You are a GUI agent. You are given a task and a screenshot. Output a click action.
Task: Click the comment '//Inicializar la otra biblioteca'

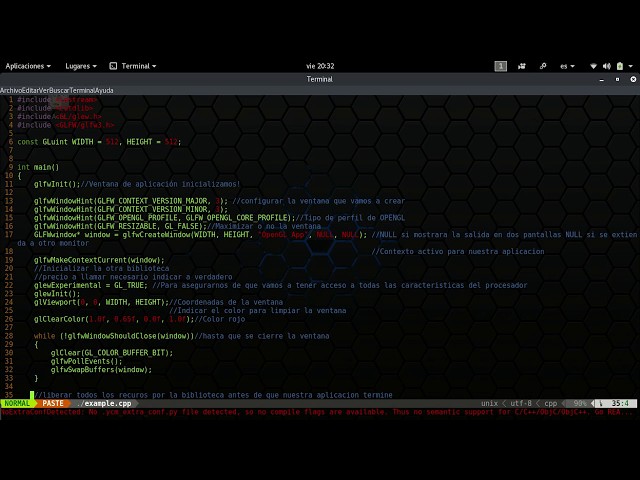click(101, 269)
